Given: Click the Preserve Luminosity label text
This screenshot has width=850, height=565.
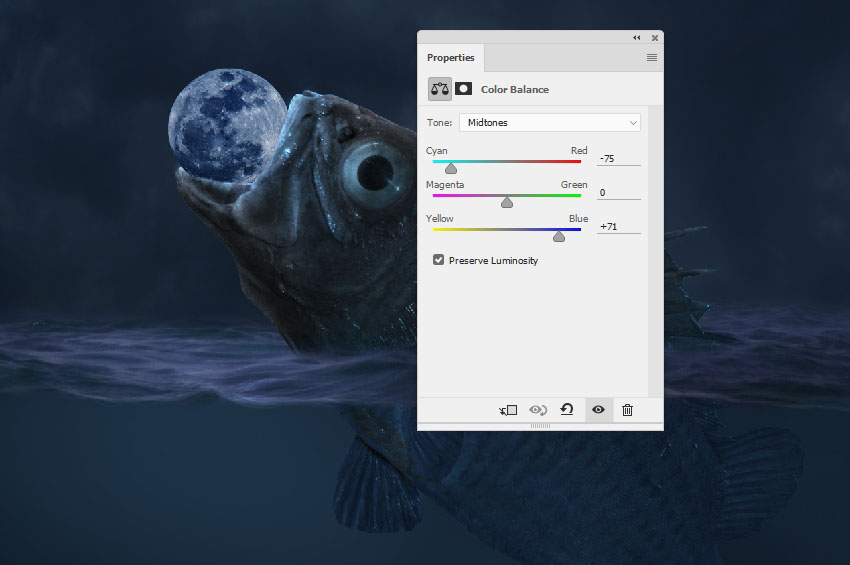Looking at the screenshot, I should coord(493,261).
